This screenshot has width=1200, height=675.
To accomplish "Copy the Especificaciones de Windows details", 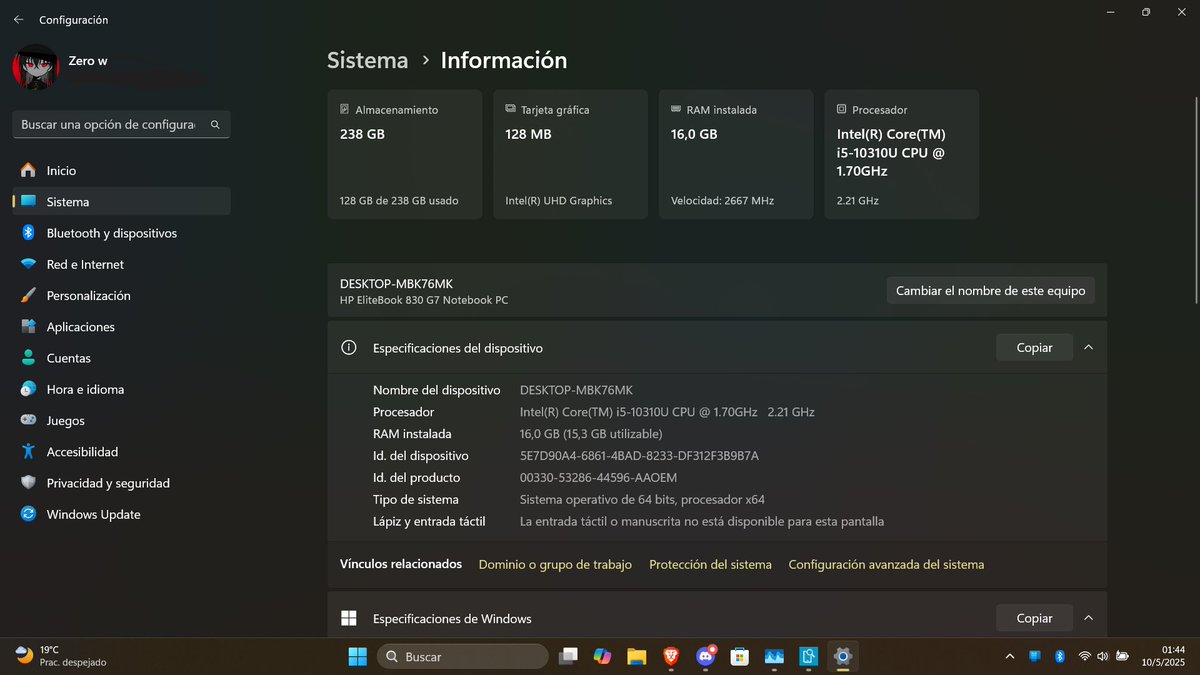I will [1034, 618].
